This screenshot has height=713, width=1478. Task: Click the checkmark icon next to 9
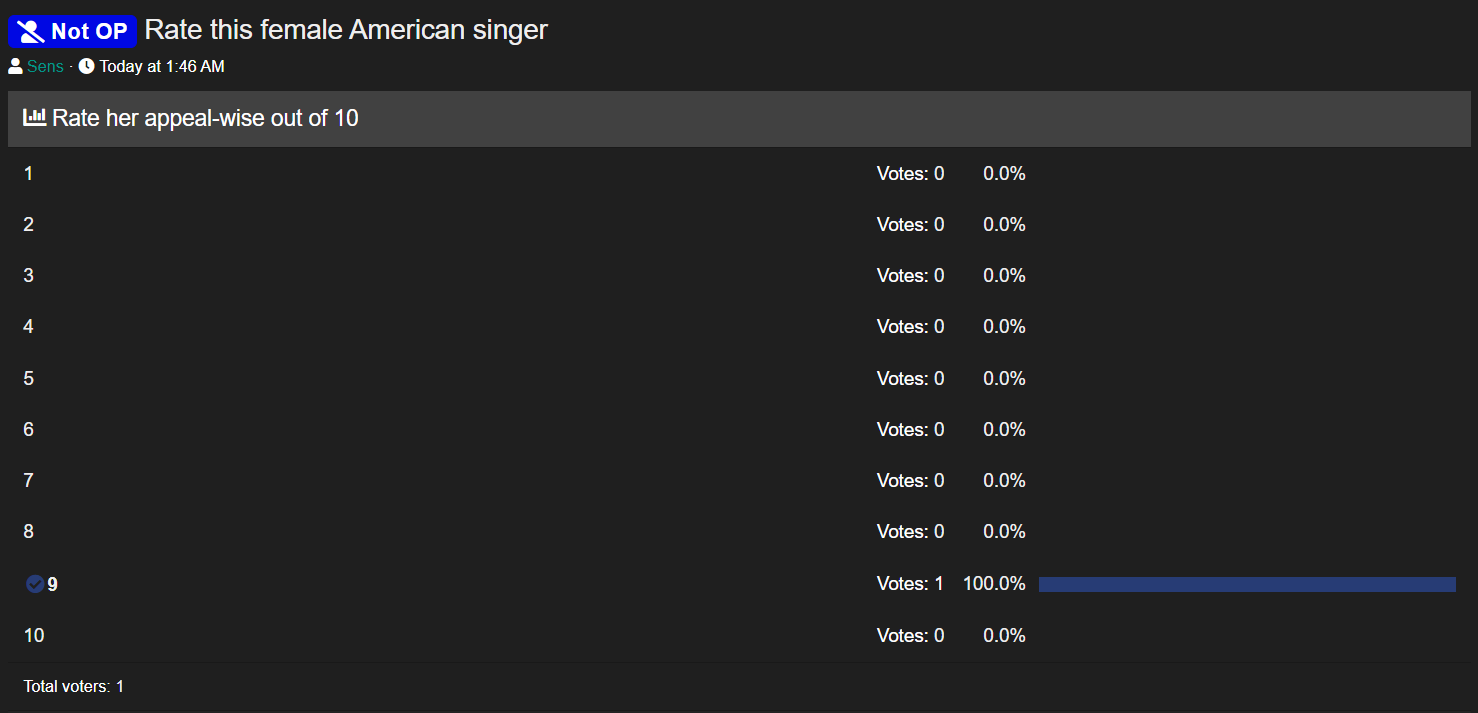(35, 584)
